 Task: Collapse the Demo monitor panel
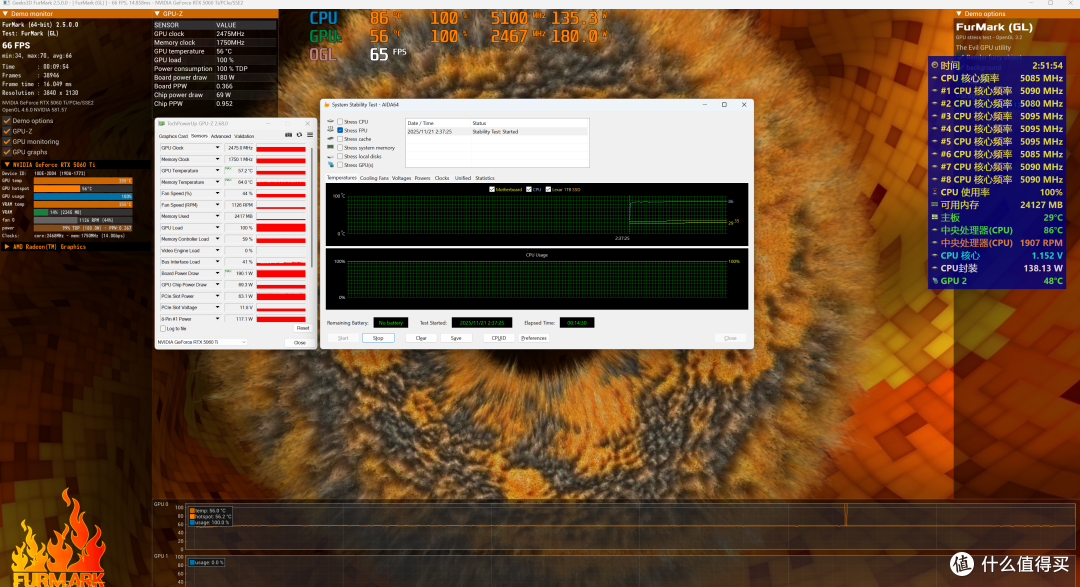[6, 13]
